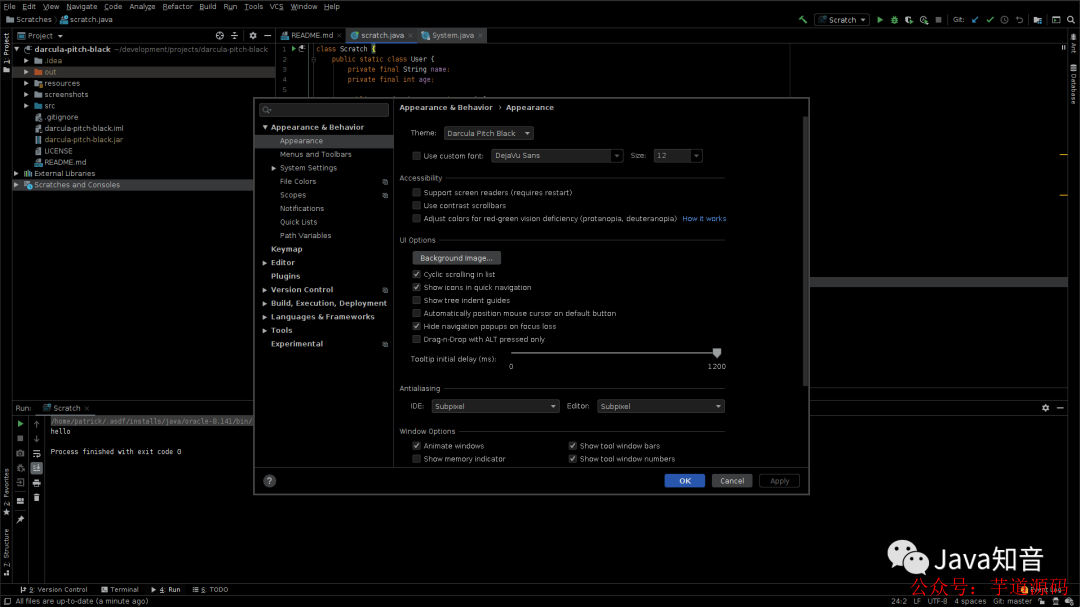Screen dimensions: 1080x607
Task: Uncheck Show icons in quick navigation
Action: 416,287
